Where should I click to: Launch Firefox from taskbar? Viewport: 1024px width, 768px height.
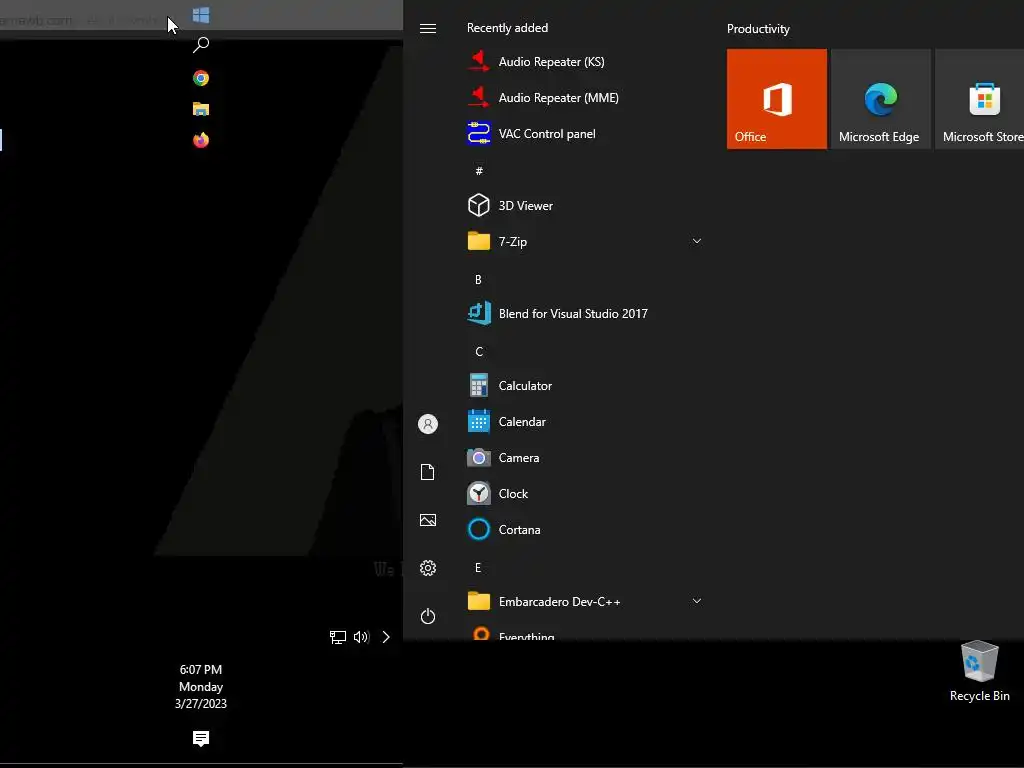[x=201, y=140]
